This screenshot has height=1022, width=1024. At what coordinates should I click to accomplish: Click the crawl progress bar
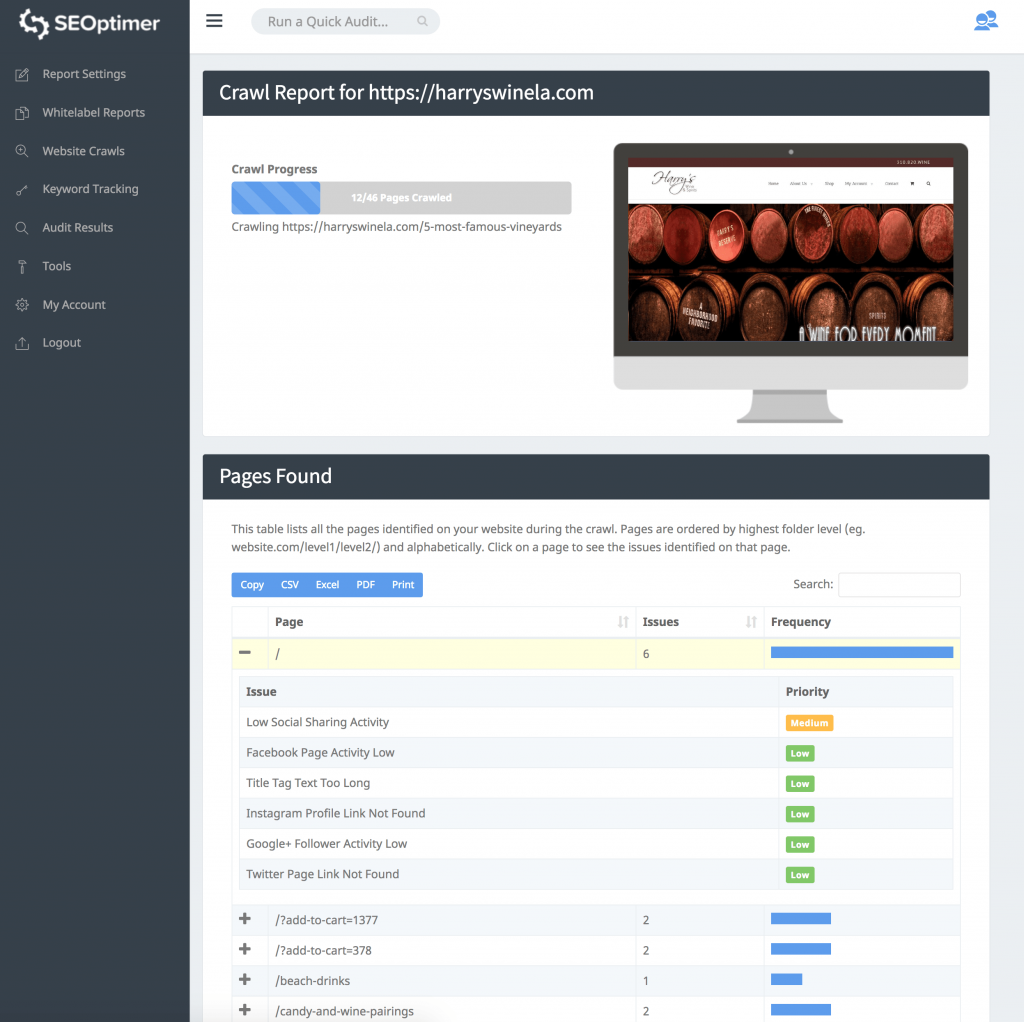pos(401,198)
